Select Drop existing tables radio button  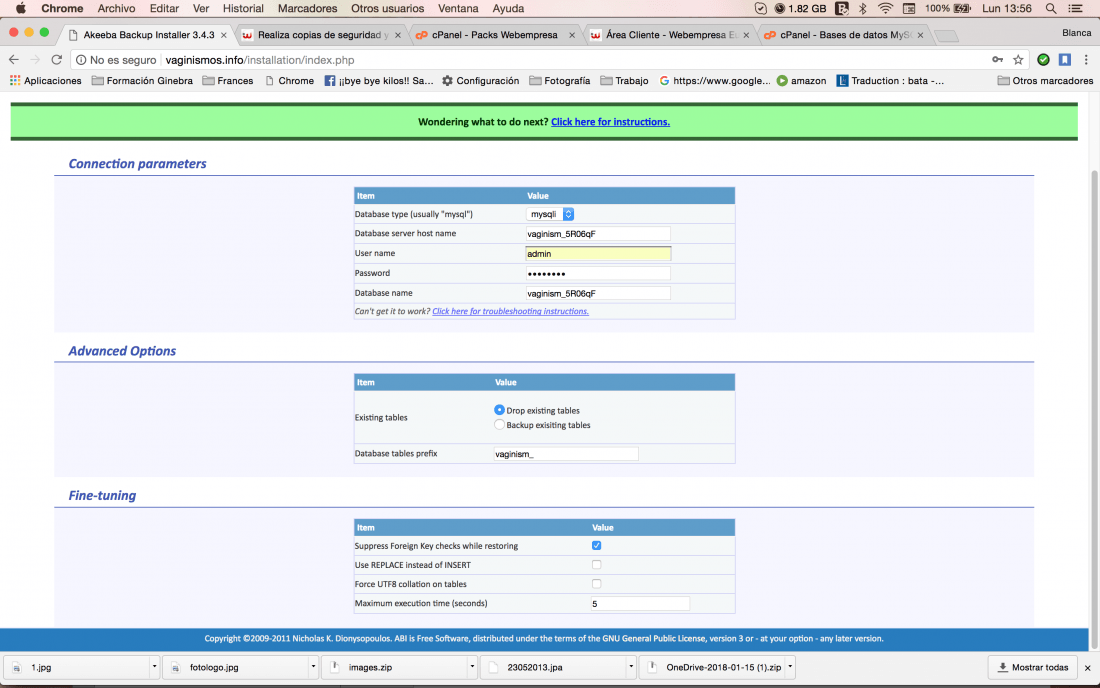tap(499, 410)
